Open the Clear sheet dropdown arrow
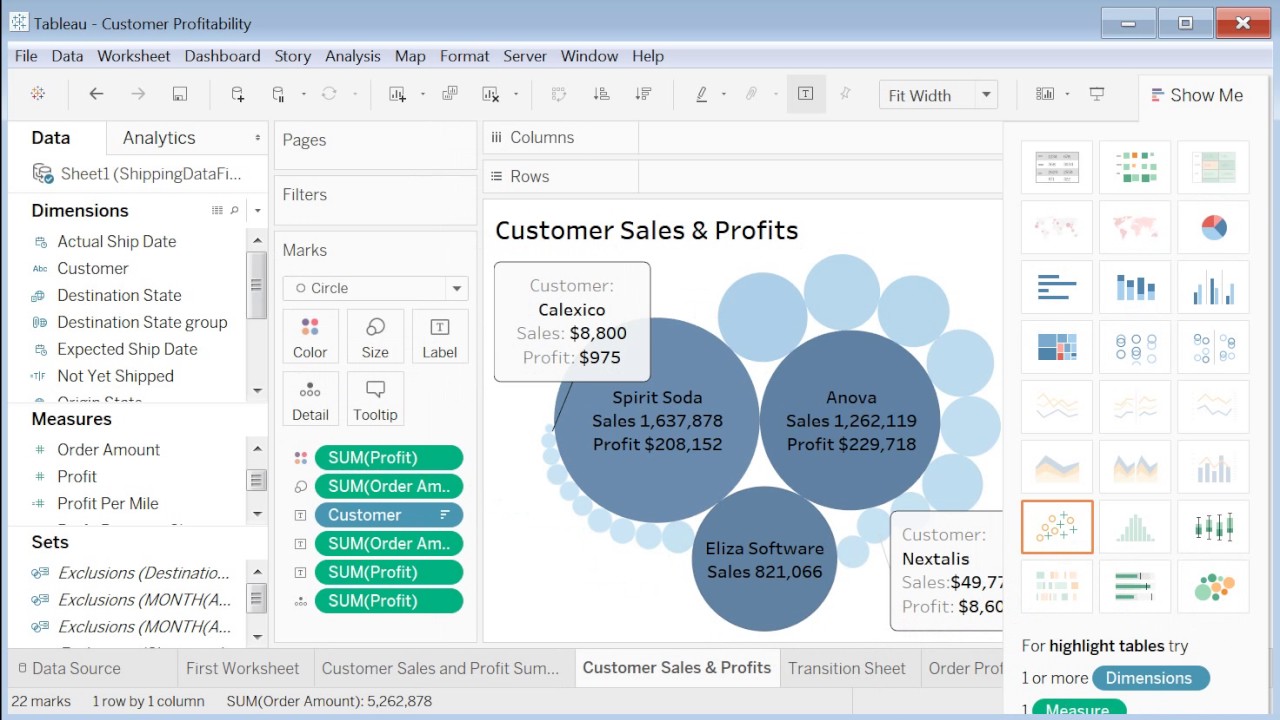Image resolution: width=1280 pixels, height=720 pixels. pos(516,94)
